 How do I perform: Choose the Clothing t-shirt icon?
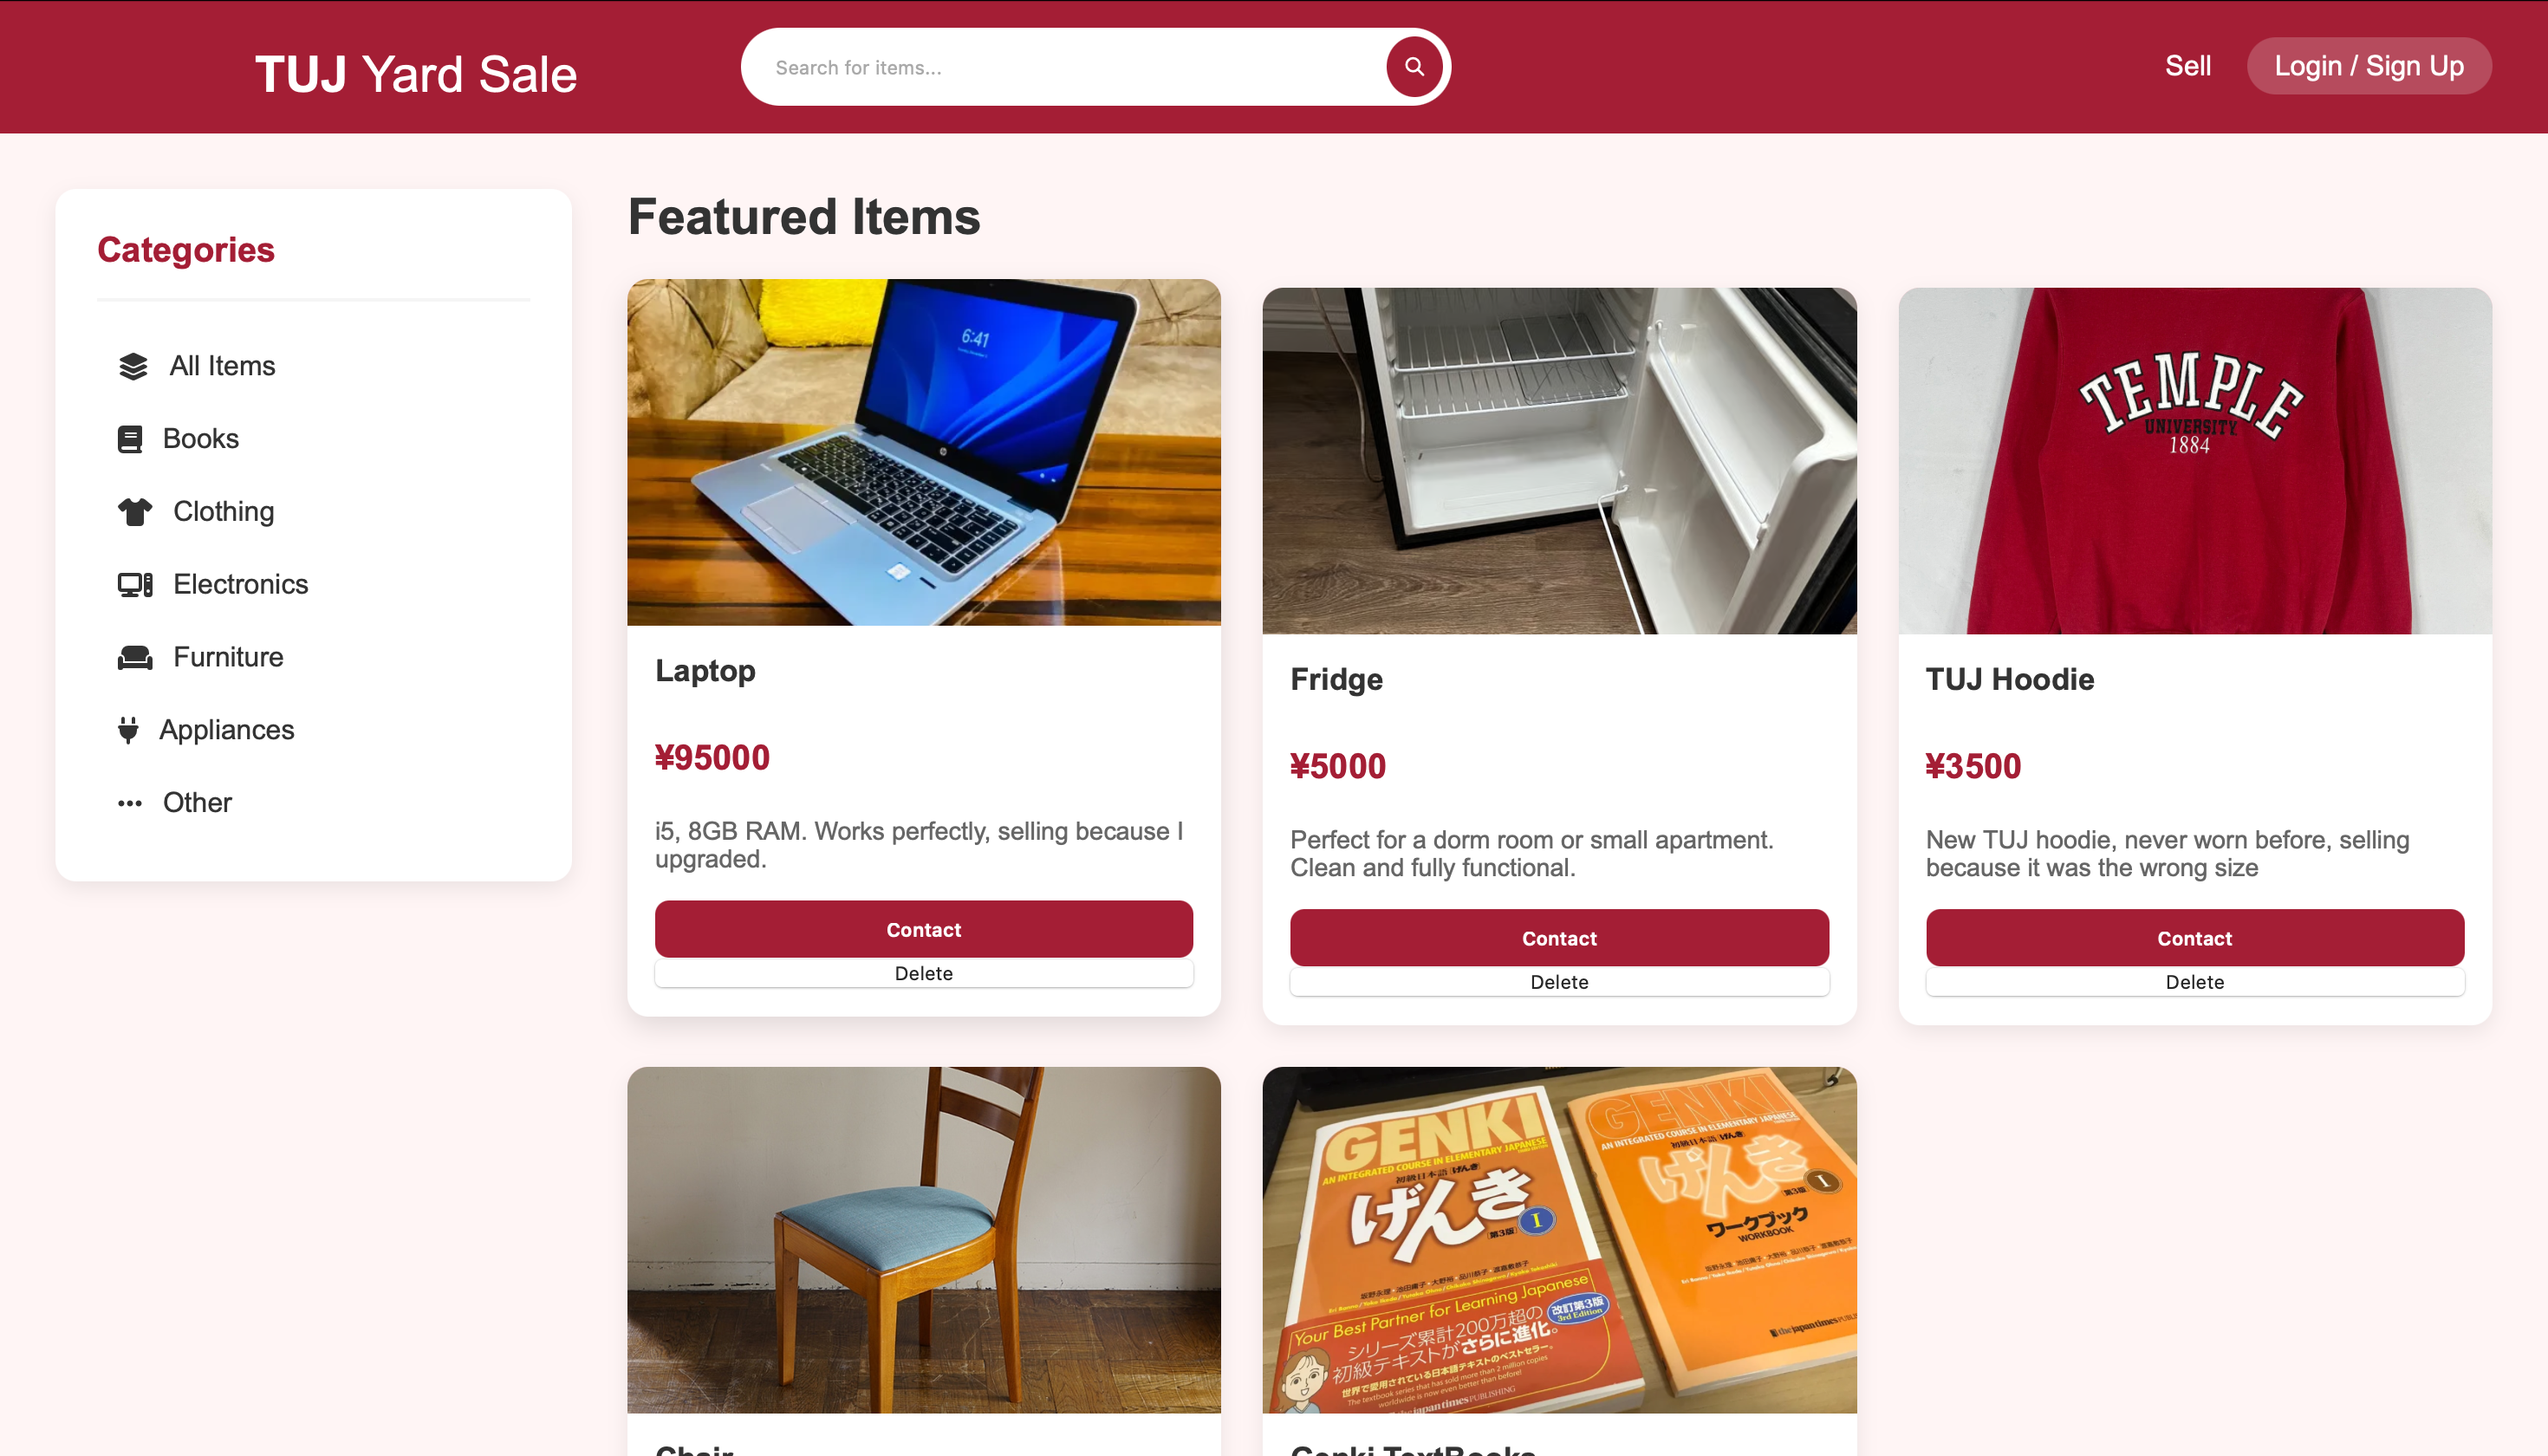[x=135, y=512]
